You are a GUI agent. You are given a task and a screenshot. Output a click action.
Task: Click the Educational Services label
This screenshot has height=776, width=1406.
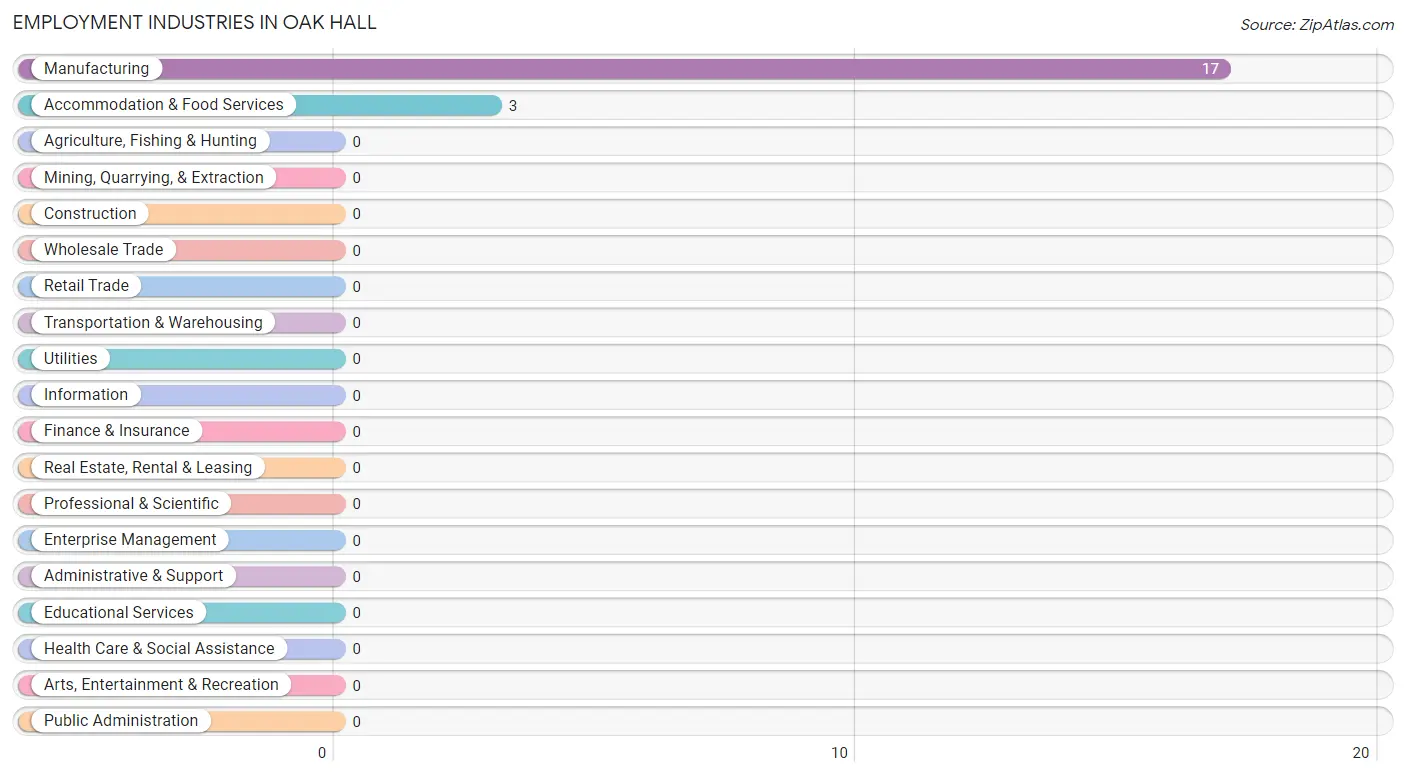pos(119,612)
